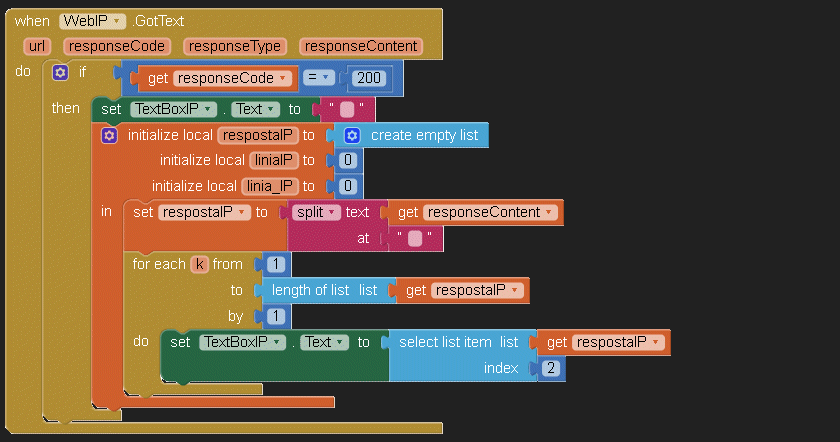Image resolution: width=840 pixels, height=442 pixels.
Task: Click the loop variable k name
Action: (199, 265)
